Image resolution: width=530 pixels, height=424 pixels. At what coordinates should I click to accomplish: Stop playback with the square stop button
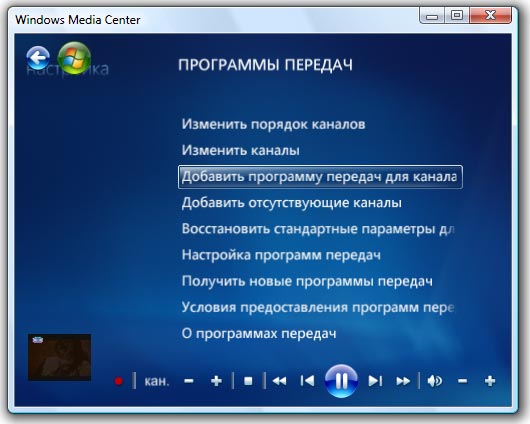click(248, 381)
